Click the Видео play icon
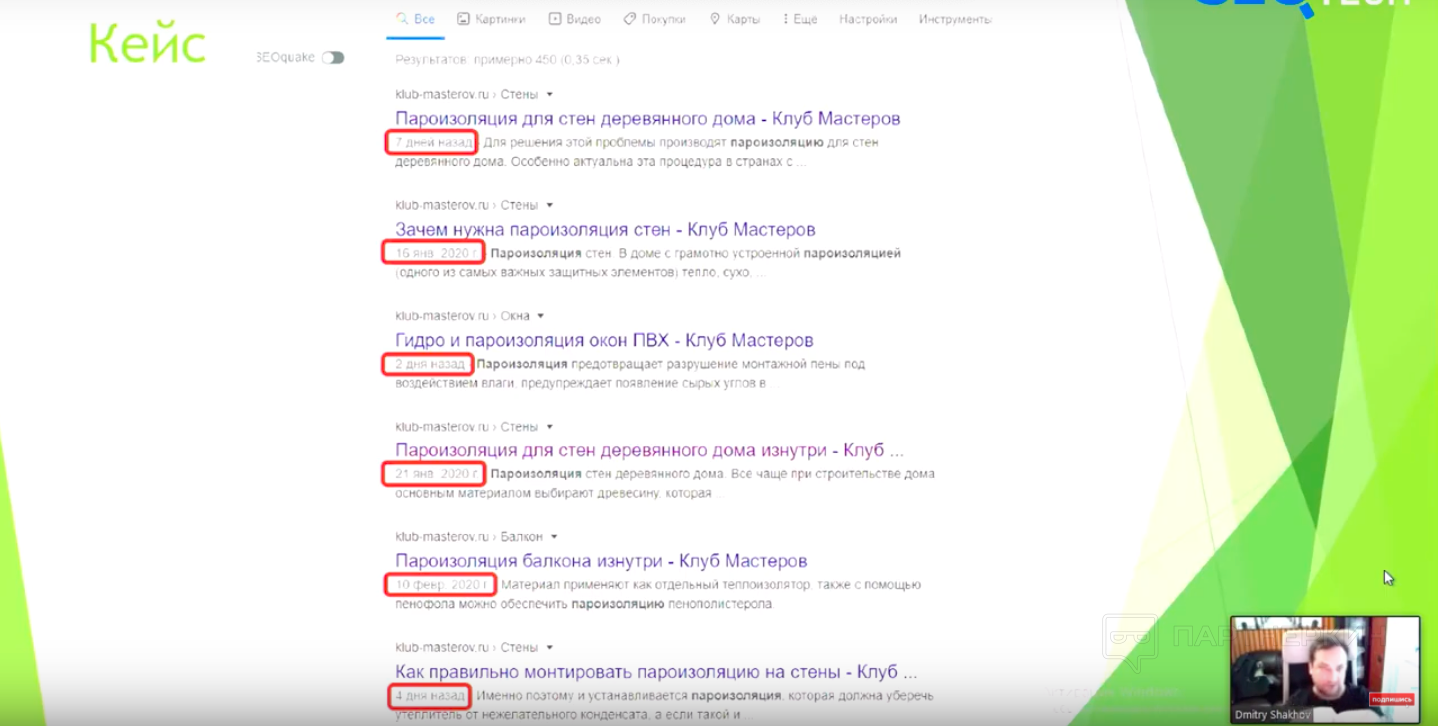This screenshot has height=726, width=1438. [555, 19]
